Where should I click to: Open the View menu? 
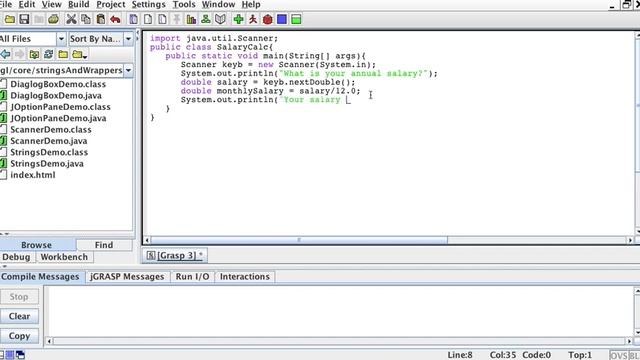(x=52, y=4)
